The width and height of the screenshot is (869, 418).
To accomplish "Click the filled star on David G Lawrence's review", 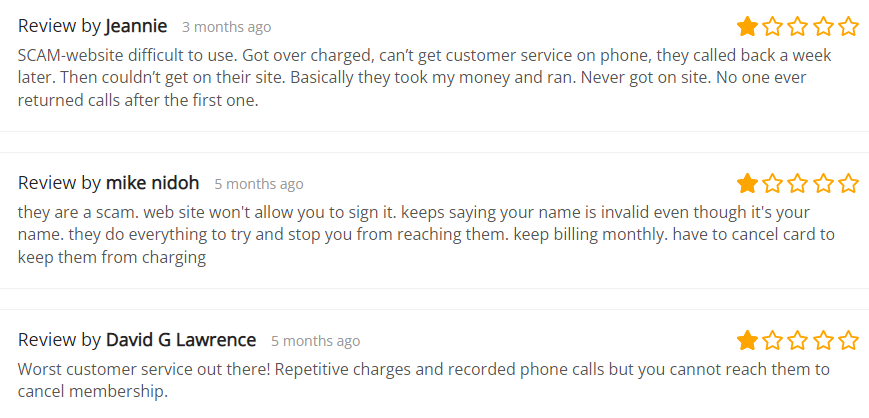I will (747, 340).
